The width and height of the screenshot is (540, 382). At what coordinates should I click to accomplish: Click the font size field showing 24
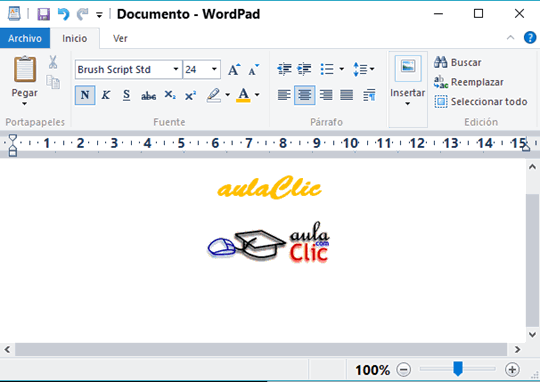pyautogui.click(x=196, y=70)
